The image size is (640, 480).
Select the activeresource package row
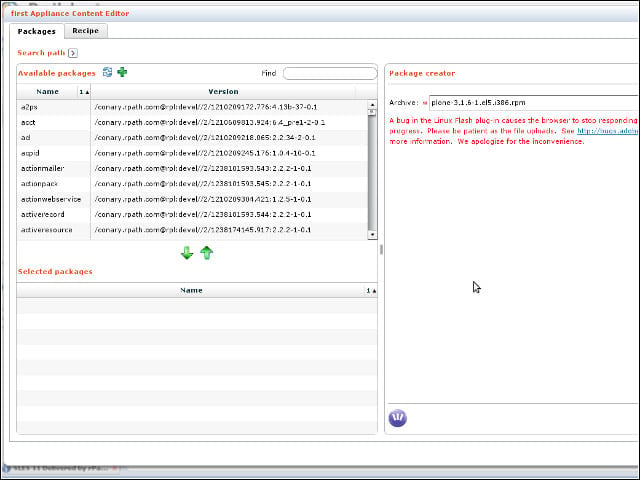pos(192,230)
